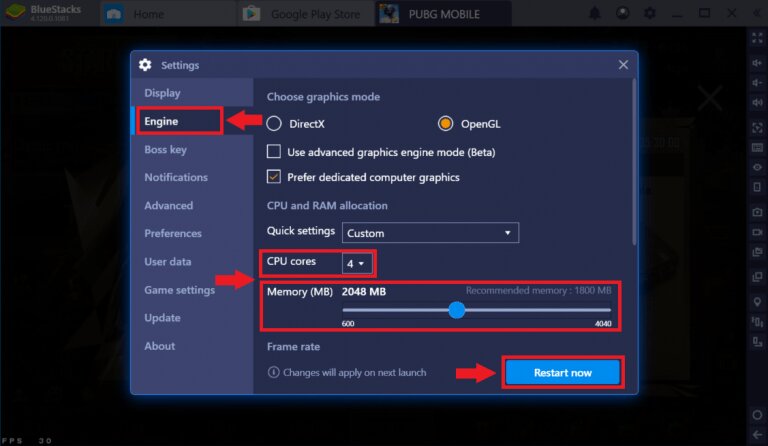Image resolution: width=768 pixels, height=446 pixels.
Task: Open the BlueStacks settings gear icon
Action: 650,14
